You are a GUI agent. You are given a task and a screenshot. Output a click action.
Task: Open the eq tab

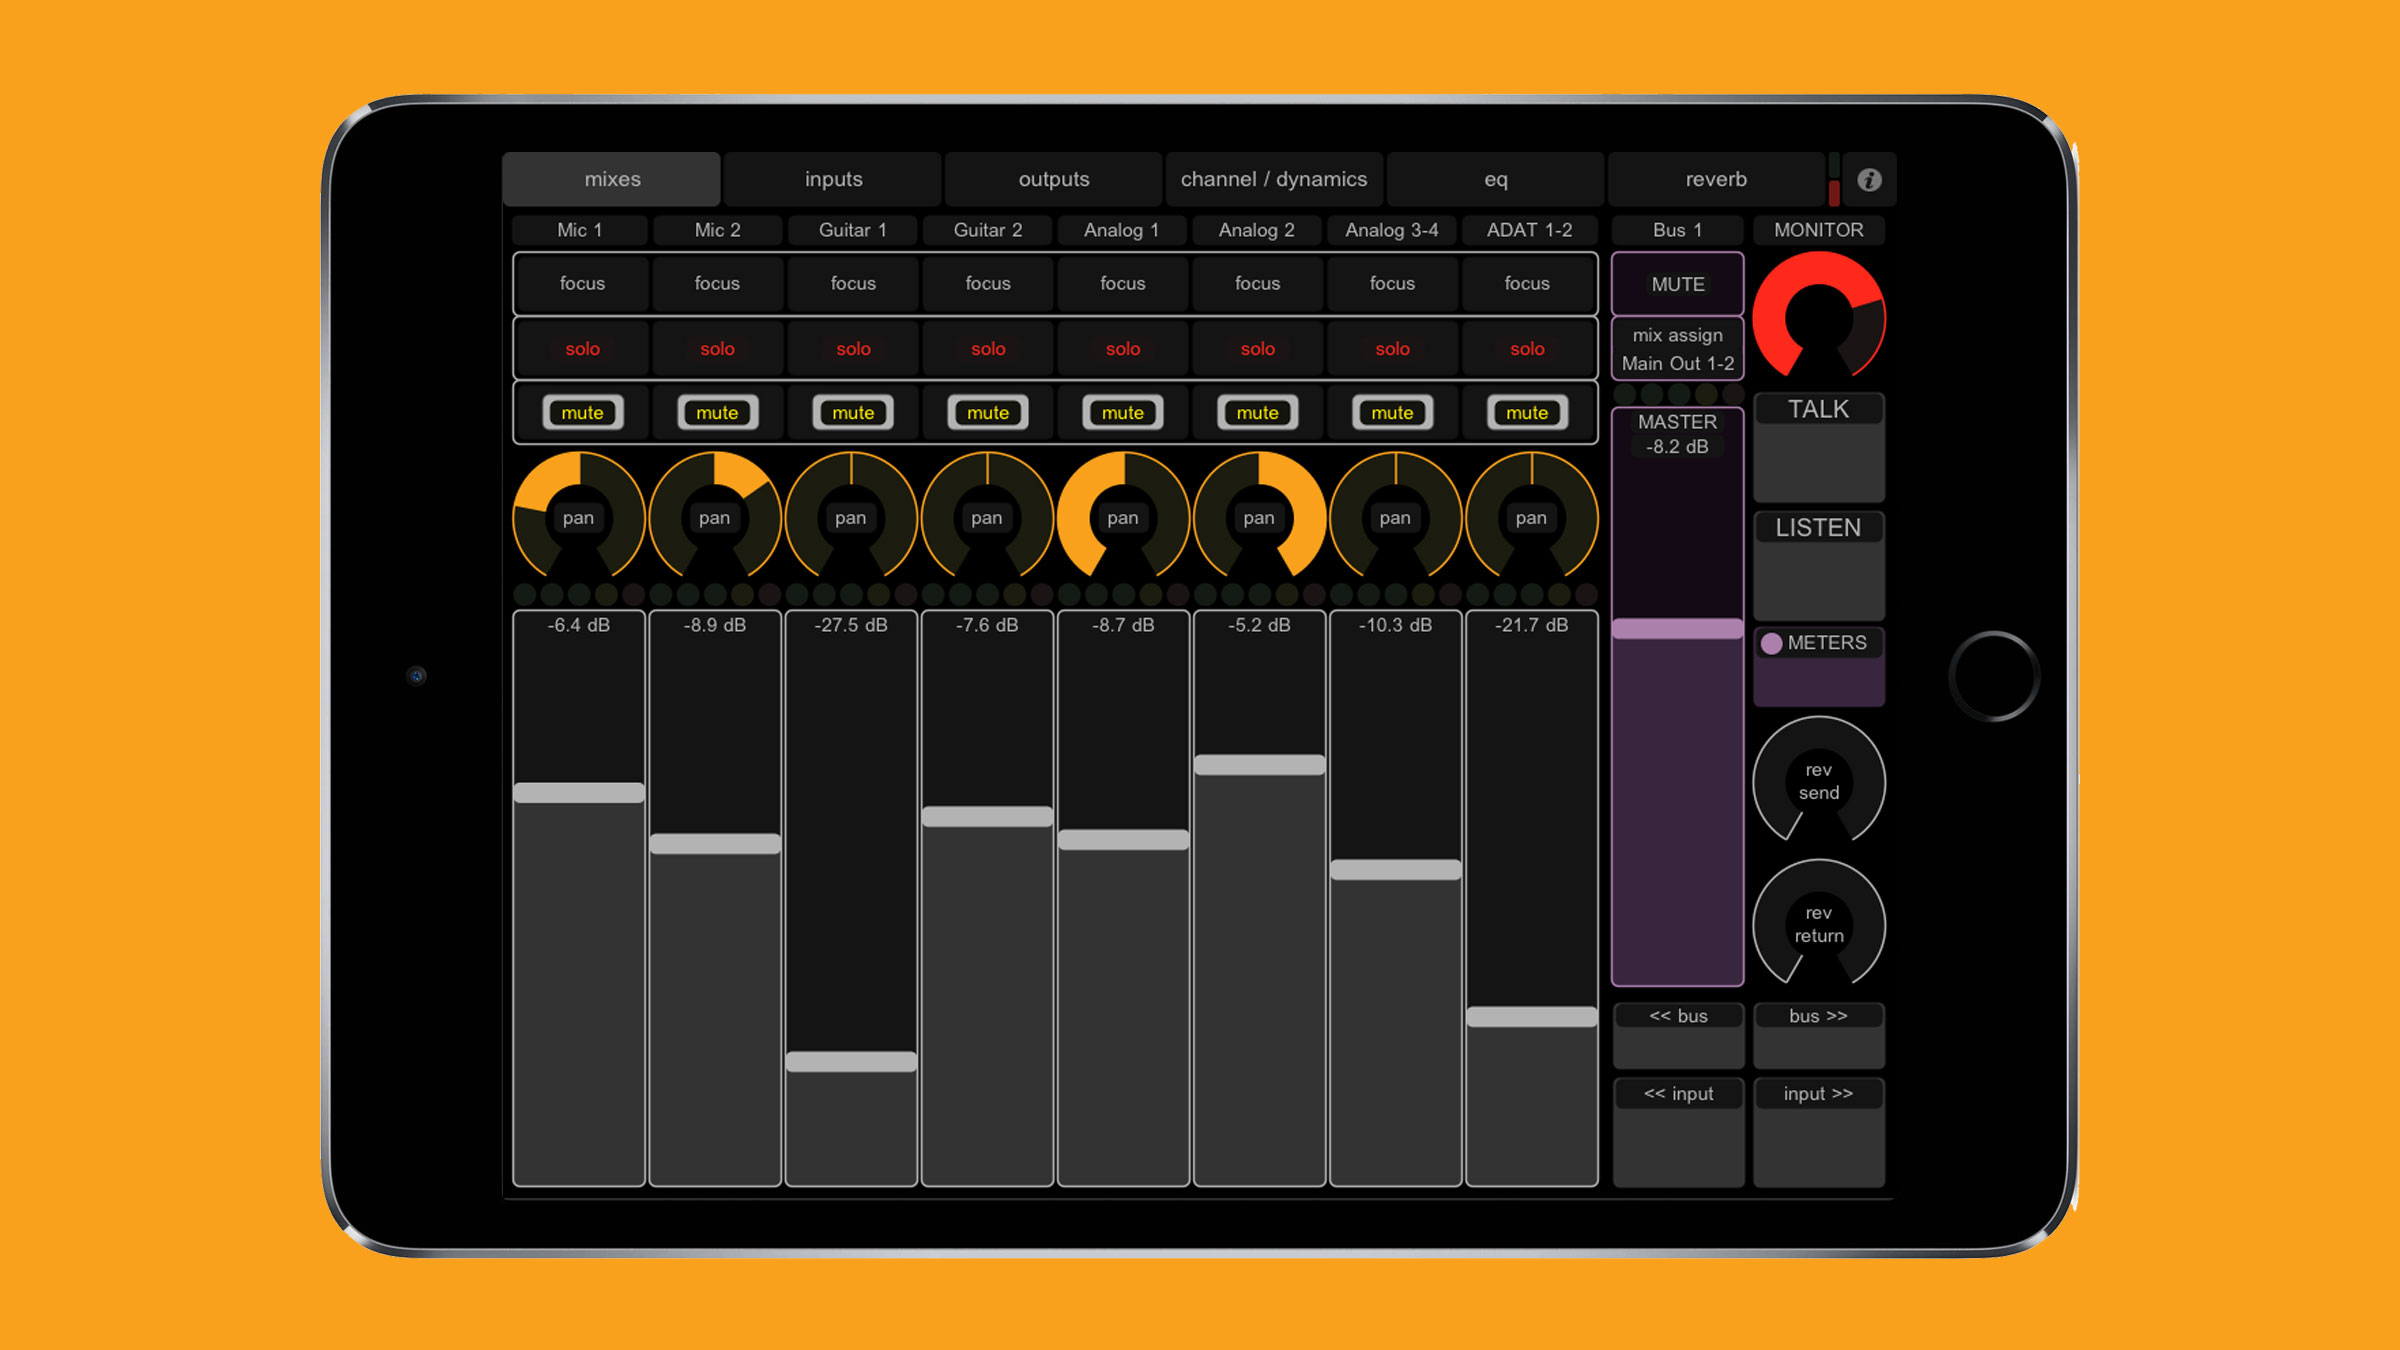point(1496,179)
